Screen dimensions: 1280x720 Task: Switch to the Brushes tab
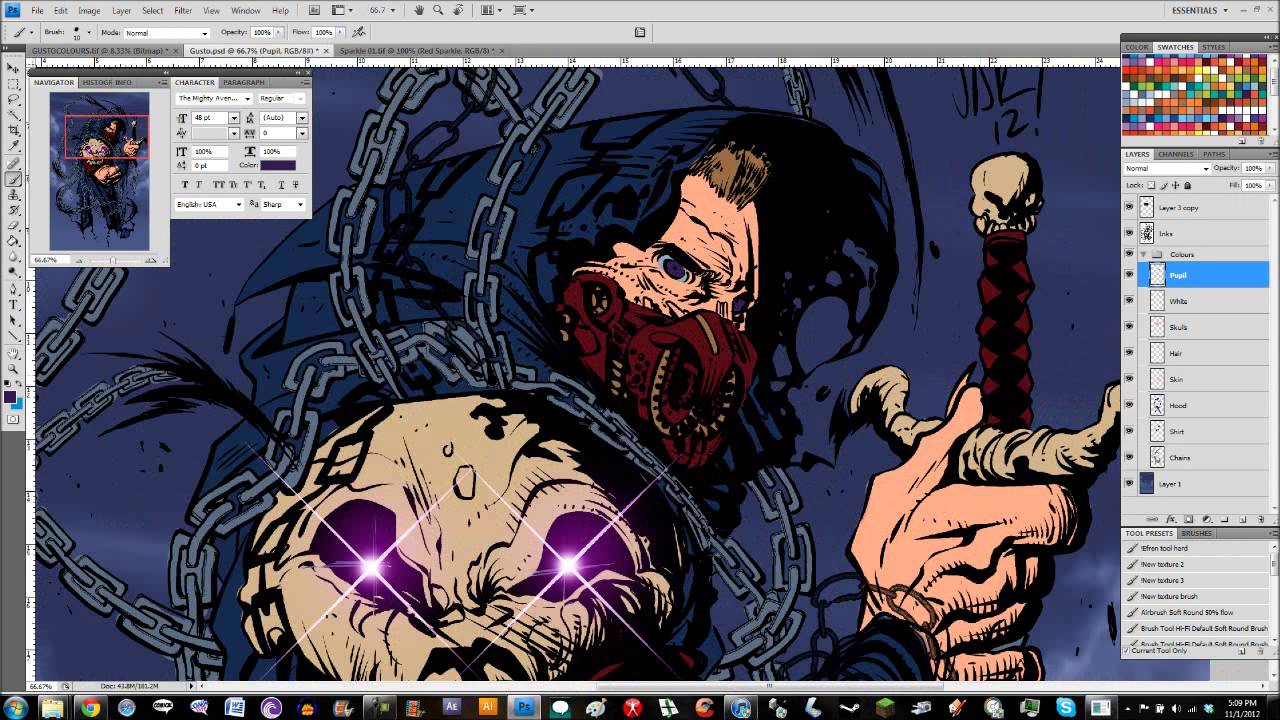pos(1196,533)
